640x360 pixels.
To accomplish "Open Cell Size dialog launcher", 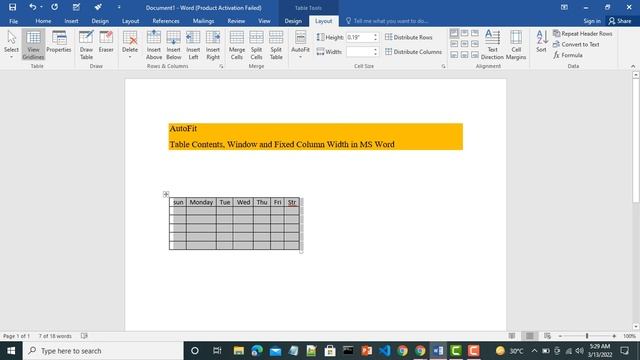I will click(443, 66).
